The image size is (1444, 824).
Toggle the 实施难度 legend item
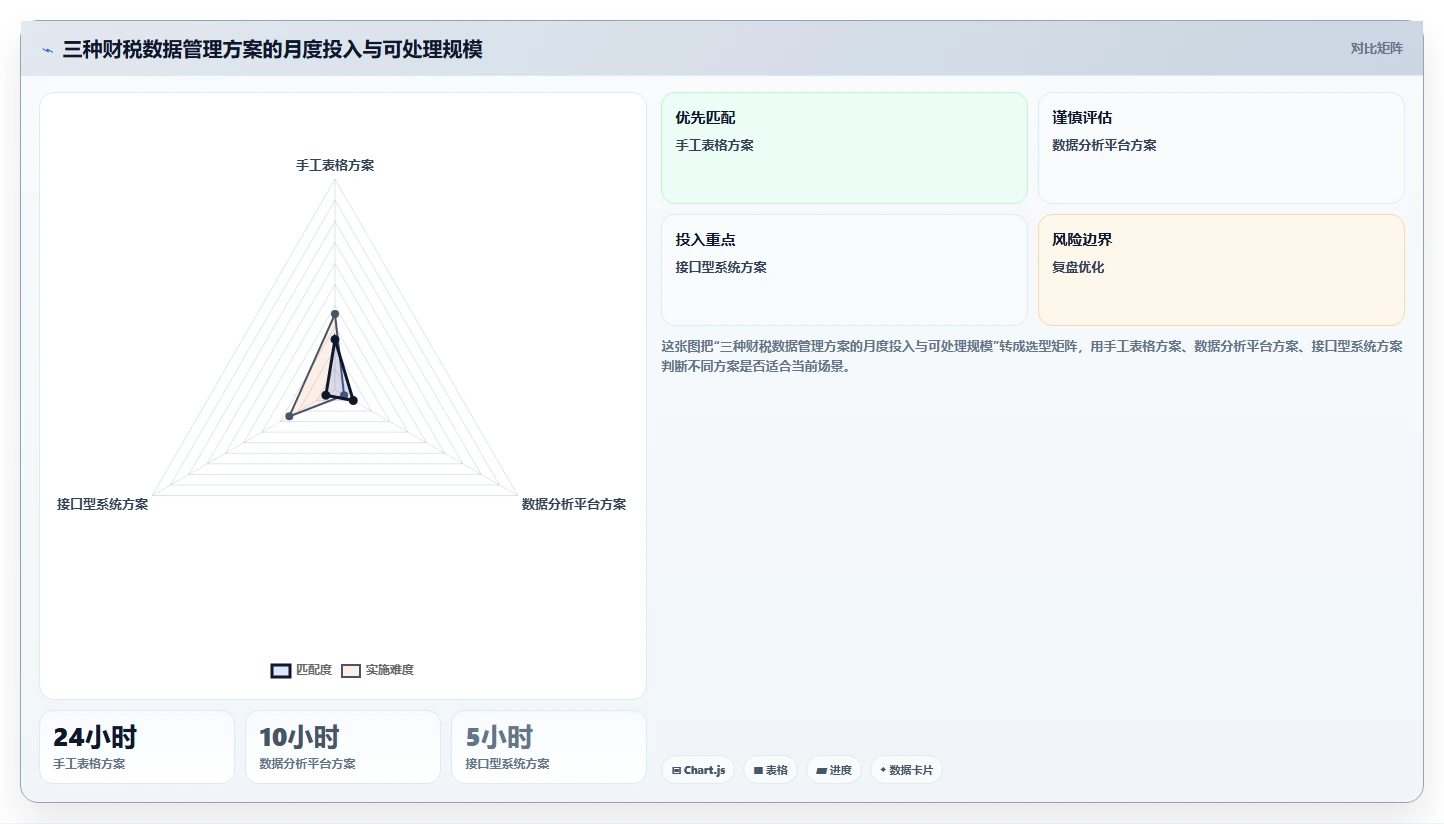(377, 670)
